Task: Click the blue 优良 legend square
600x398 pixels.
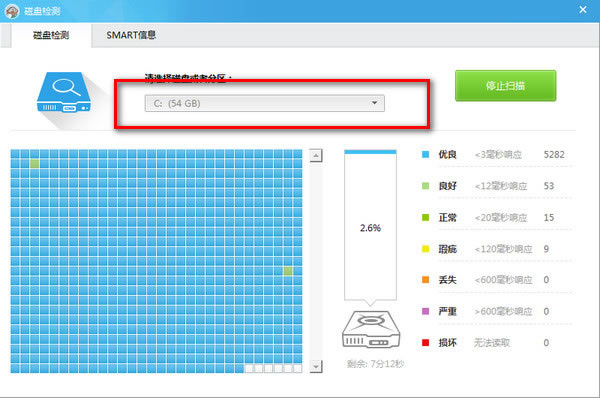Action: click(x=425, y=155)
